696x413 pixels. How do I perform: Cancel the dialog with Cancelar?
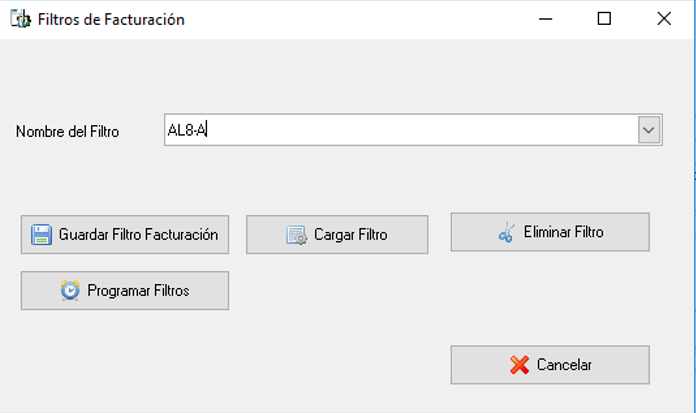[550, 365]
